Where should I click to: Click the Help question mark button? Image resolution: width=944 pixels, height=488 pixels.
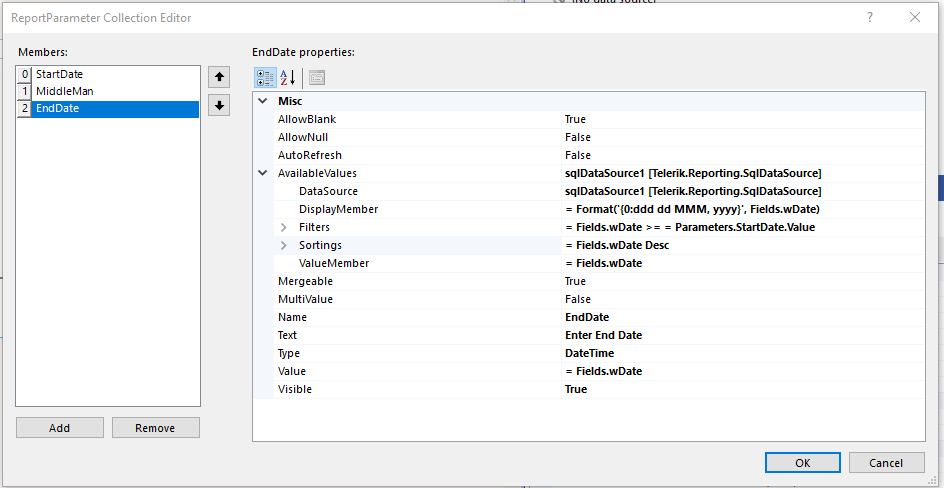[870, 17]
